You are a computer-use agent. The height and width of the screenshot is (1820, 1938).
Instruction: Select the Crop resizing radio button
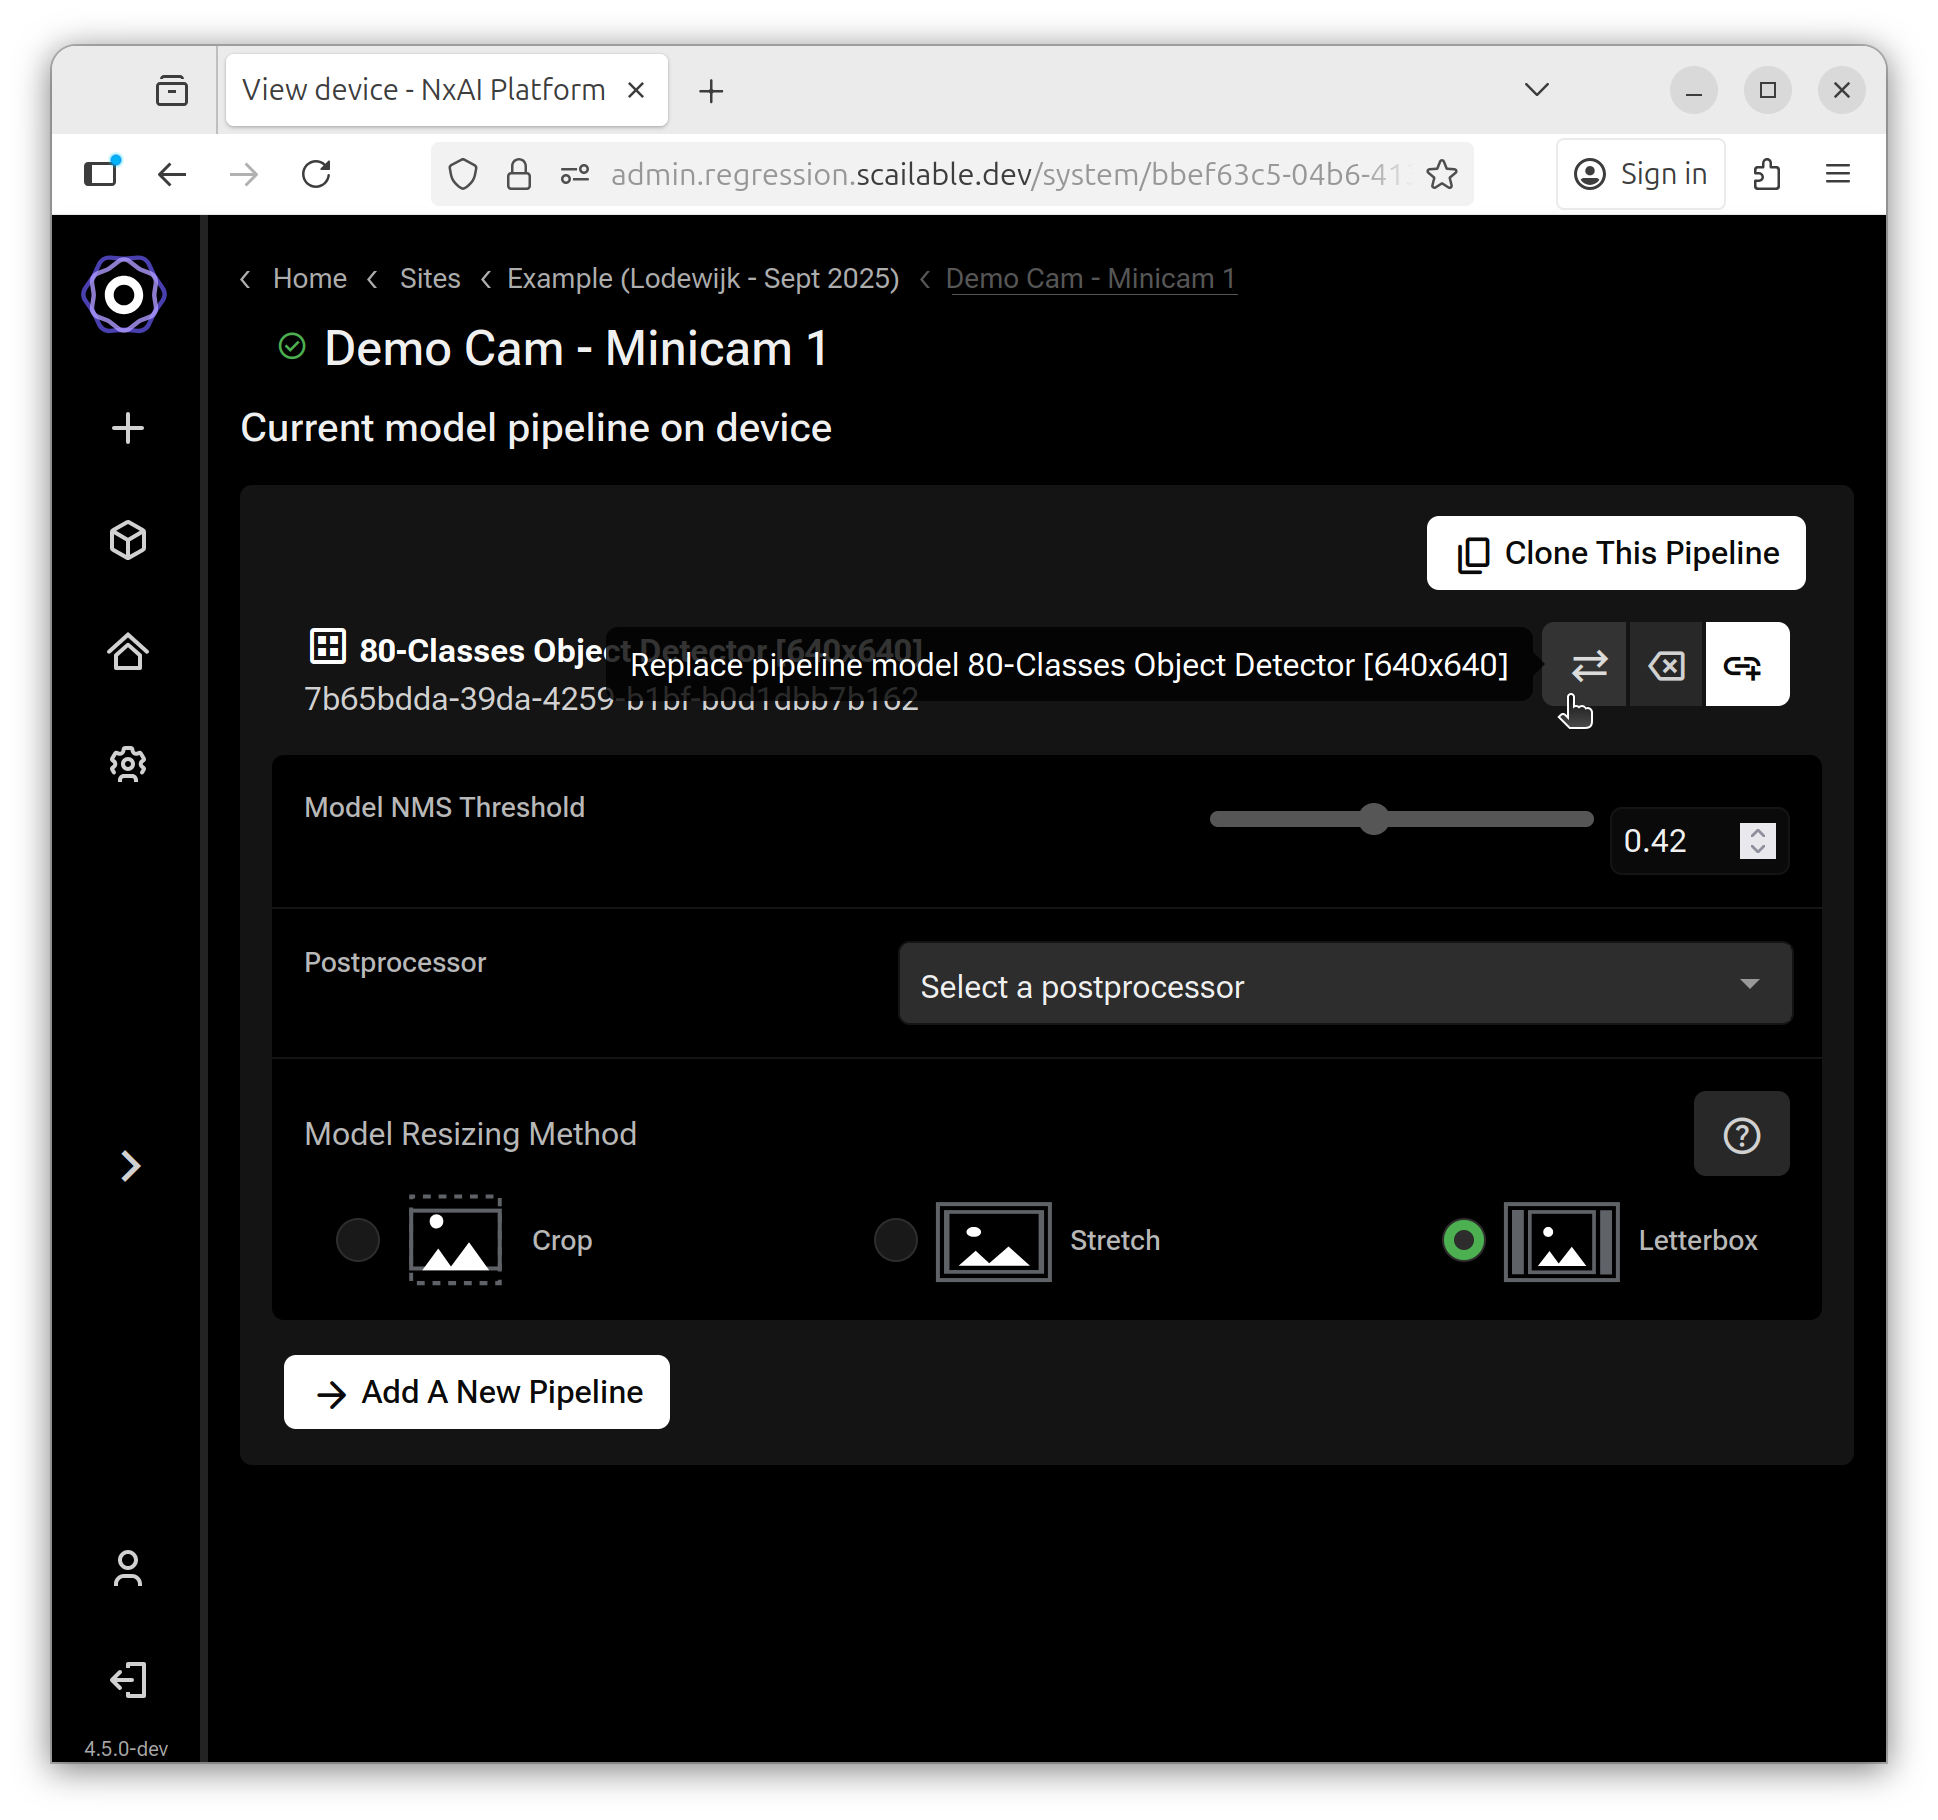coord(358,1240)
